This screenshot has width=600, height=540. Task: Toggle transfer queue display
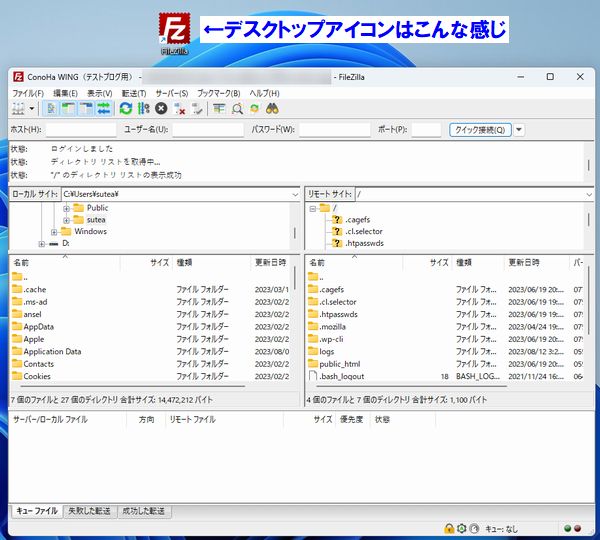pyautogui.click(x=104, y=109)
